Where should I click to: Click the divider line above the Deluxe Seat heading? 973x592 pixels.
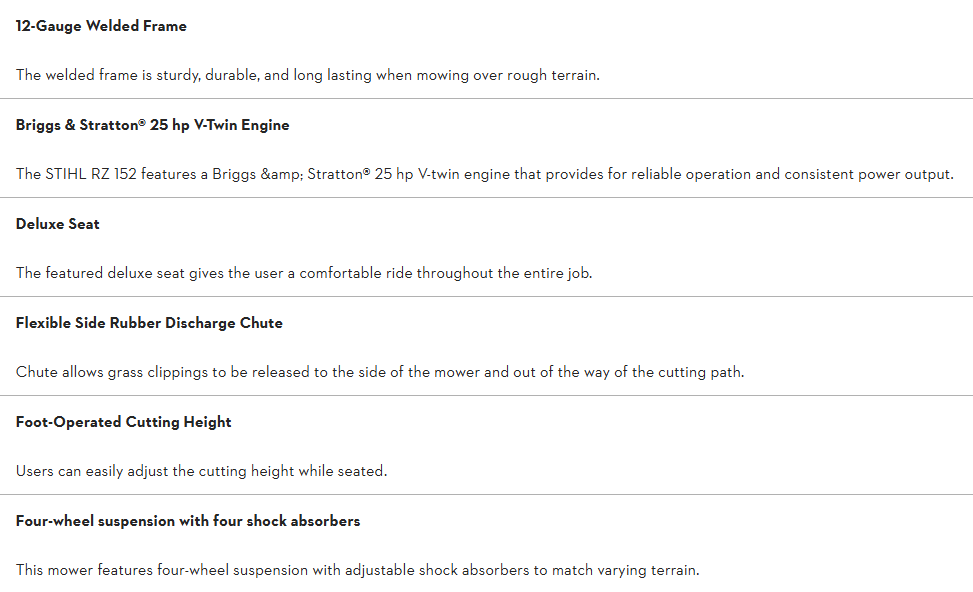[486, 198]
